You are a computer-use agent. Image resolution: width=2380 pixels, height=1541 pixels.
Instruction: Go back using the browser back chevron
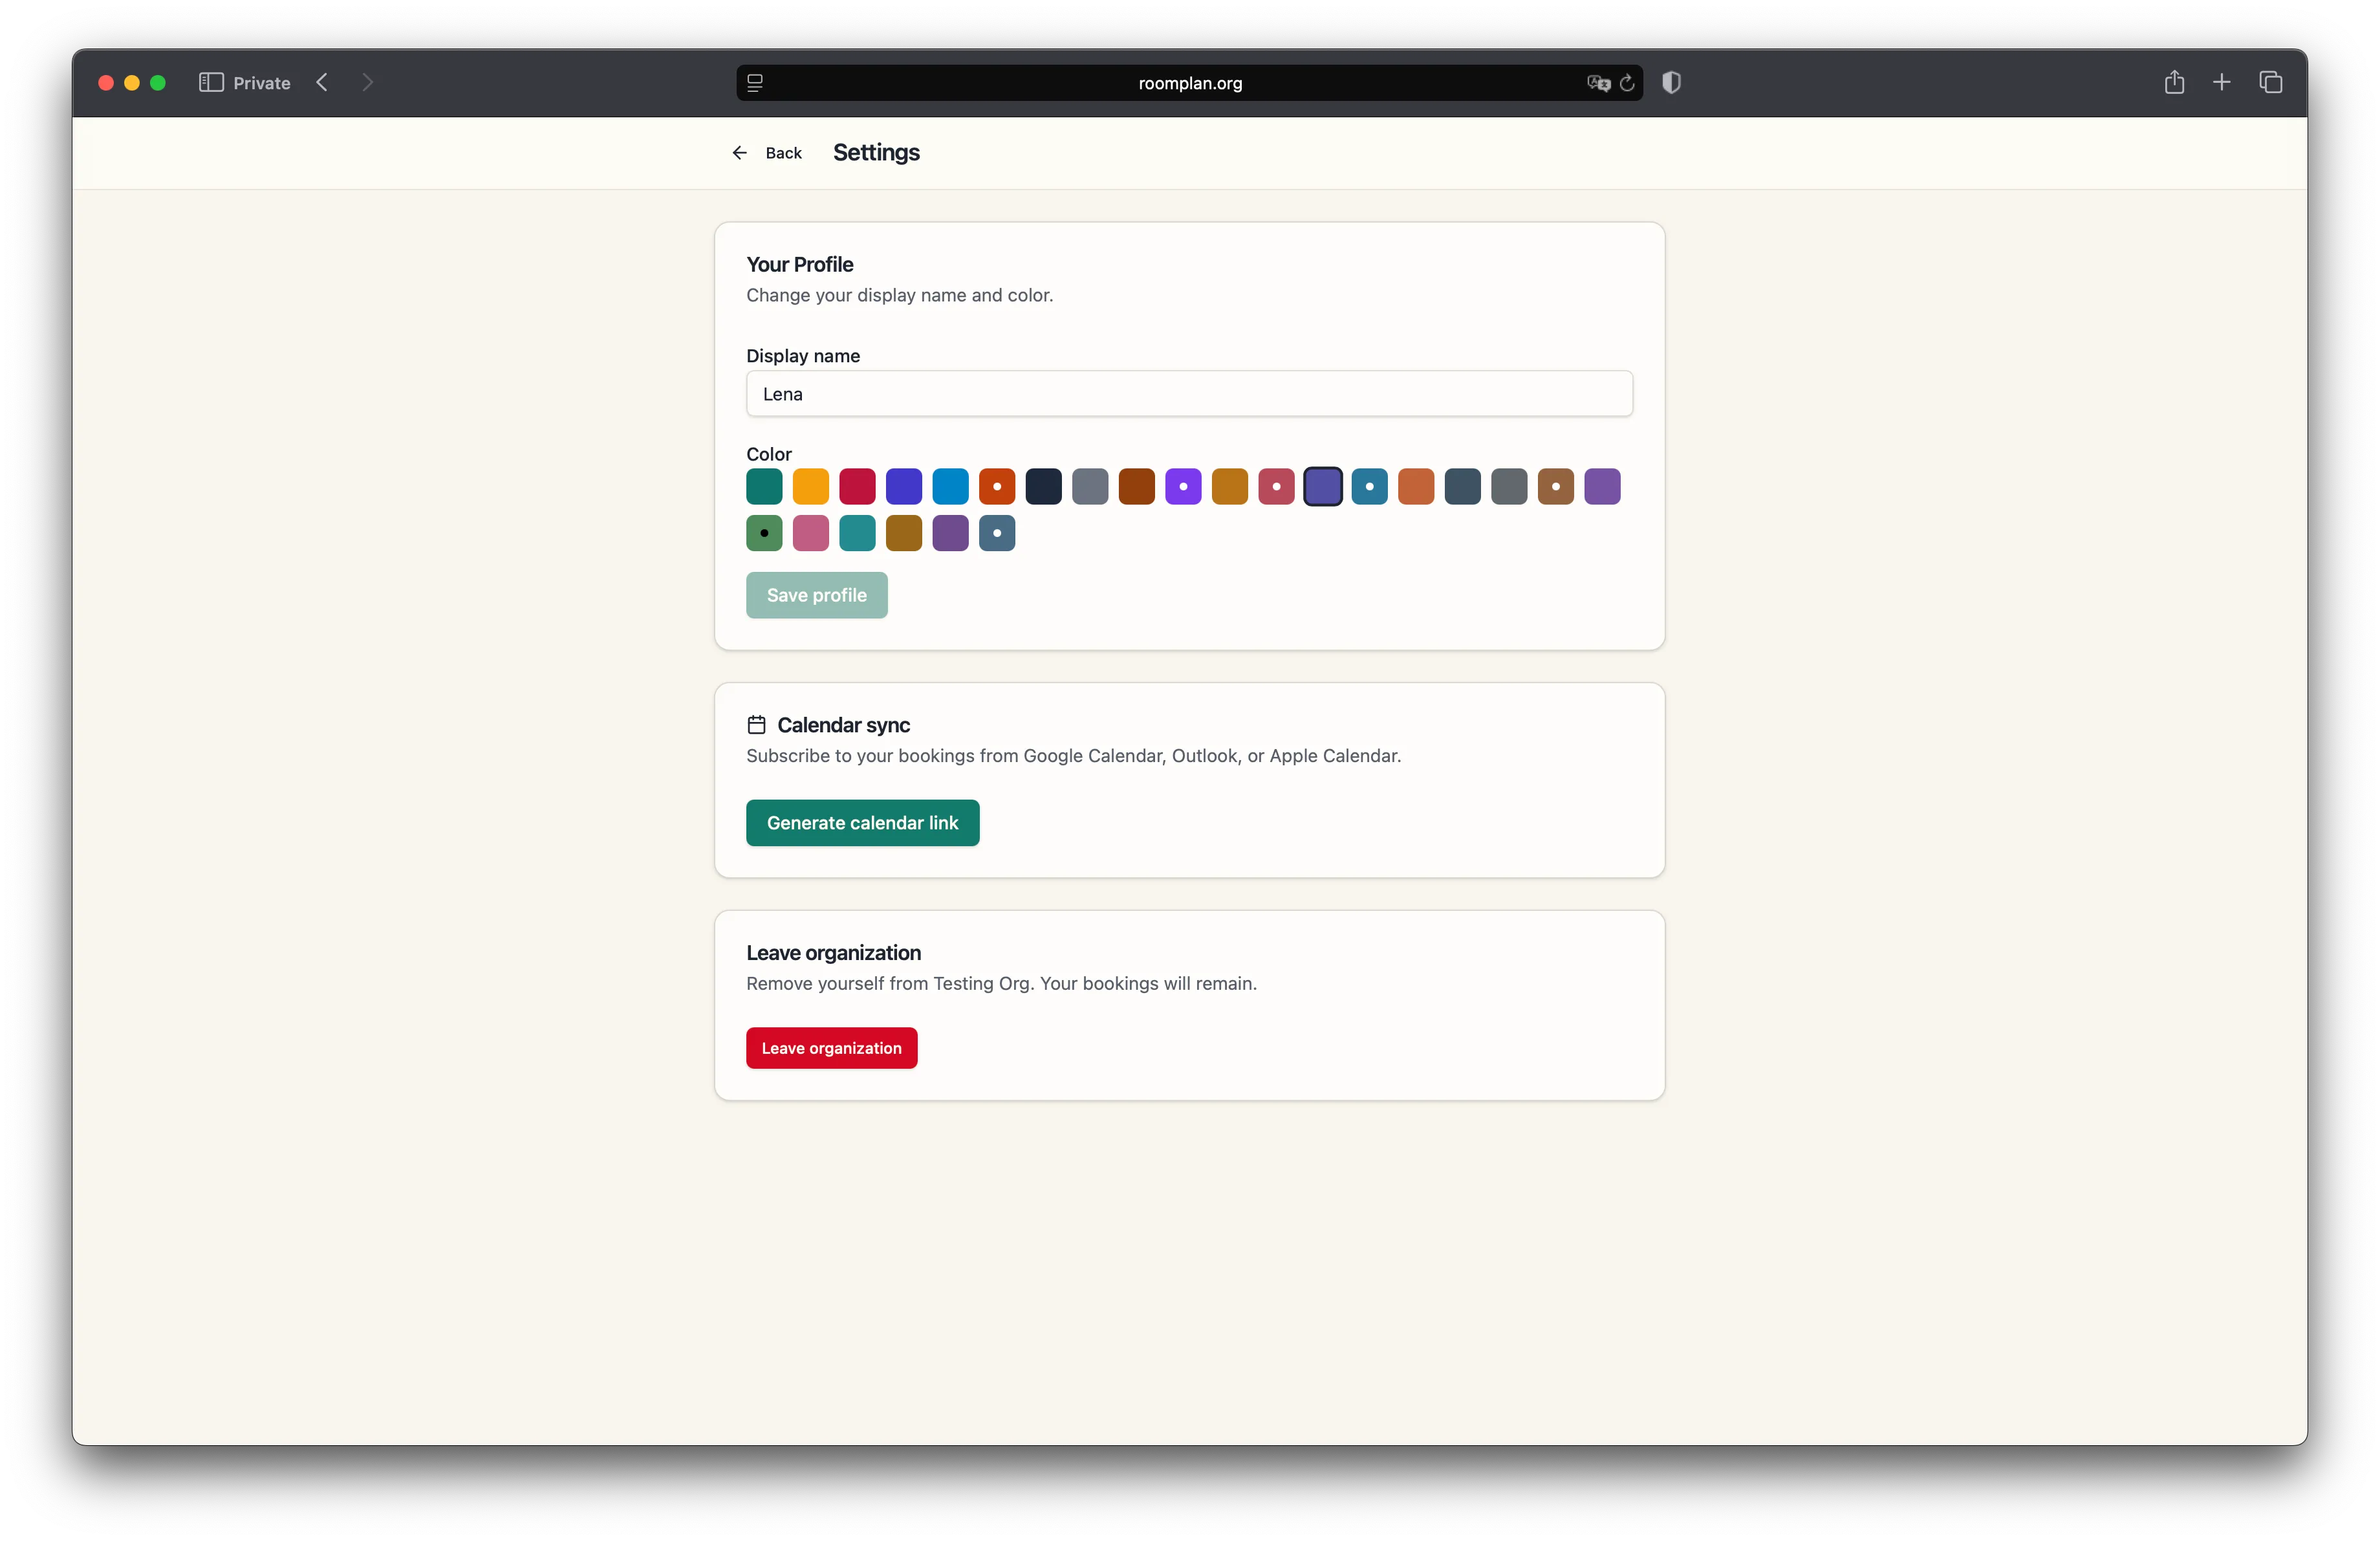point(322,82)
